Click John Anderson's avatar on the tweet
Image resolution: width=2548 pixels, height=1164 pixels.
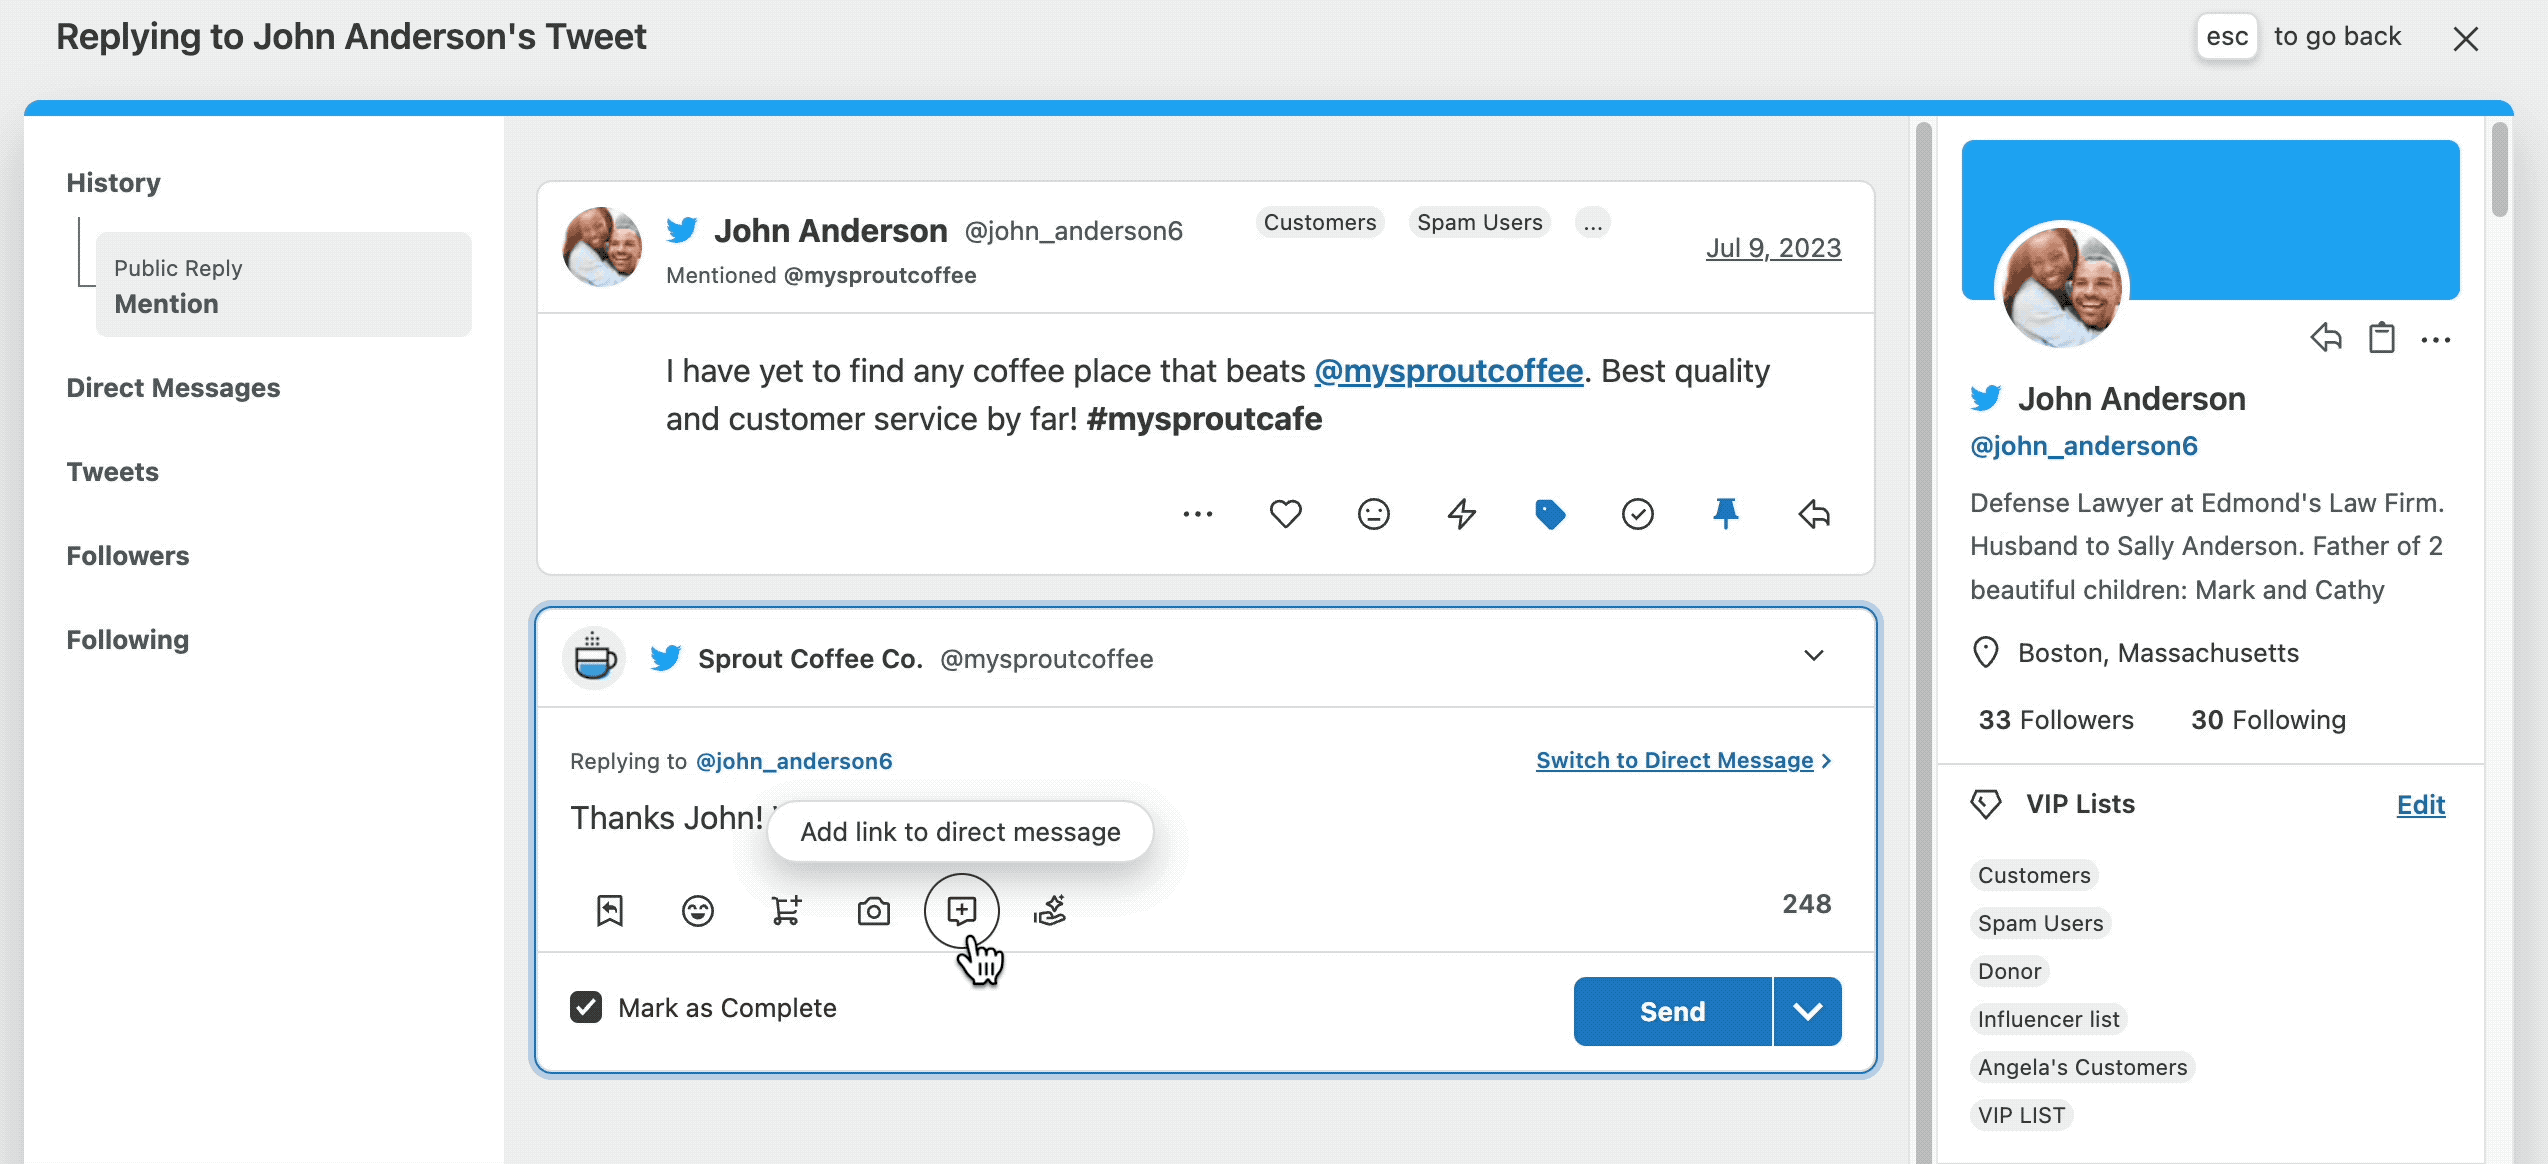(602, 247)
